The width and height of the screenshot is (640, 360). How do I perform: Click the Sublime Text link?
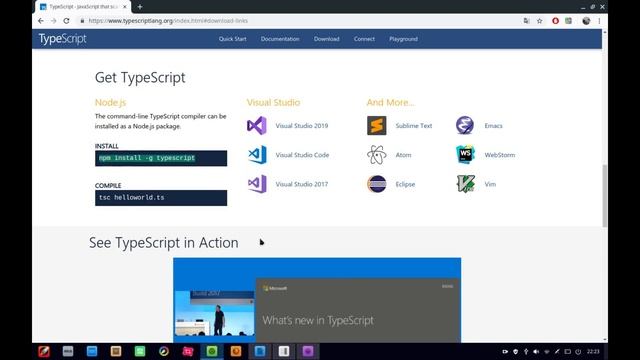pos(413,126)
